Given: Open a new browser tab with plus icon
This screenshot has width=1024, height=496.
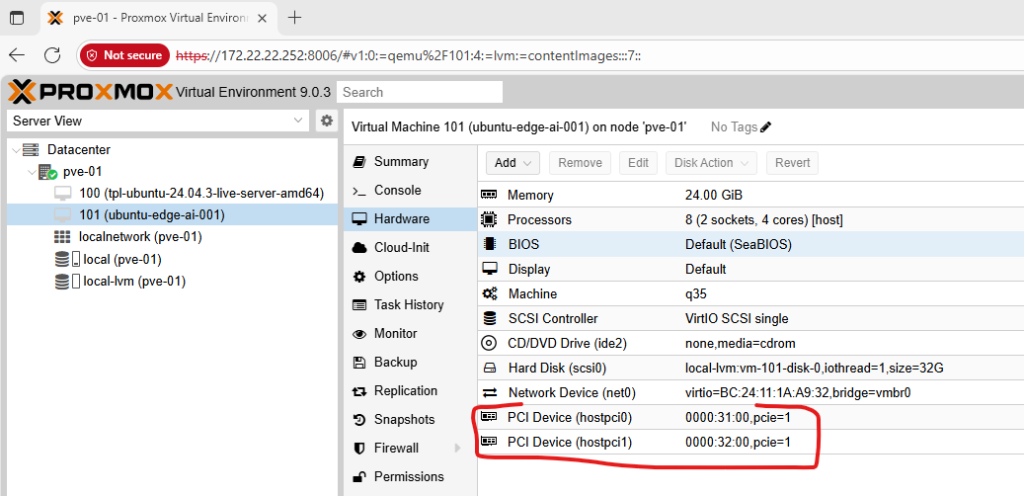Looking at the screenshot, I should click(295, 18).
